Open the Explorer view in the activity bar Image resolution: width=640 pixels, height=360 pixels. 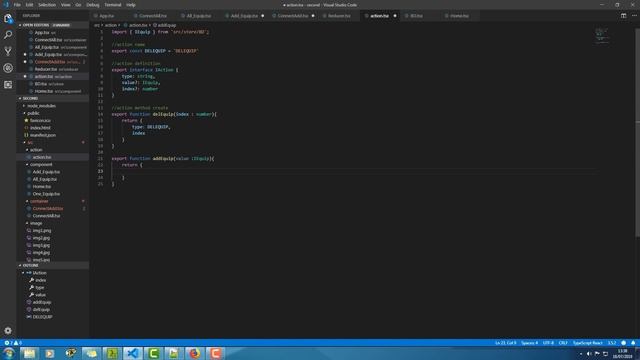point(8,18)
